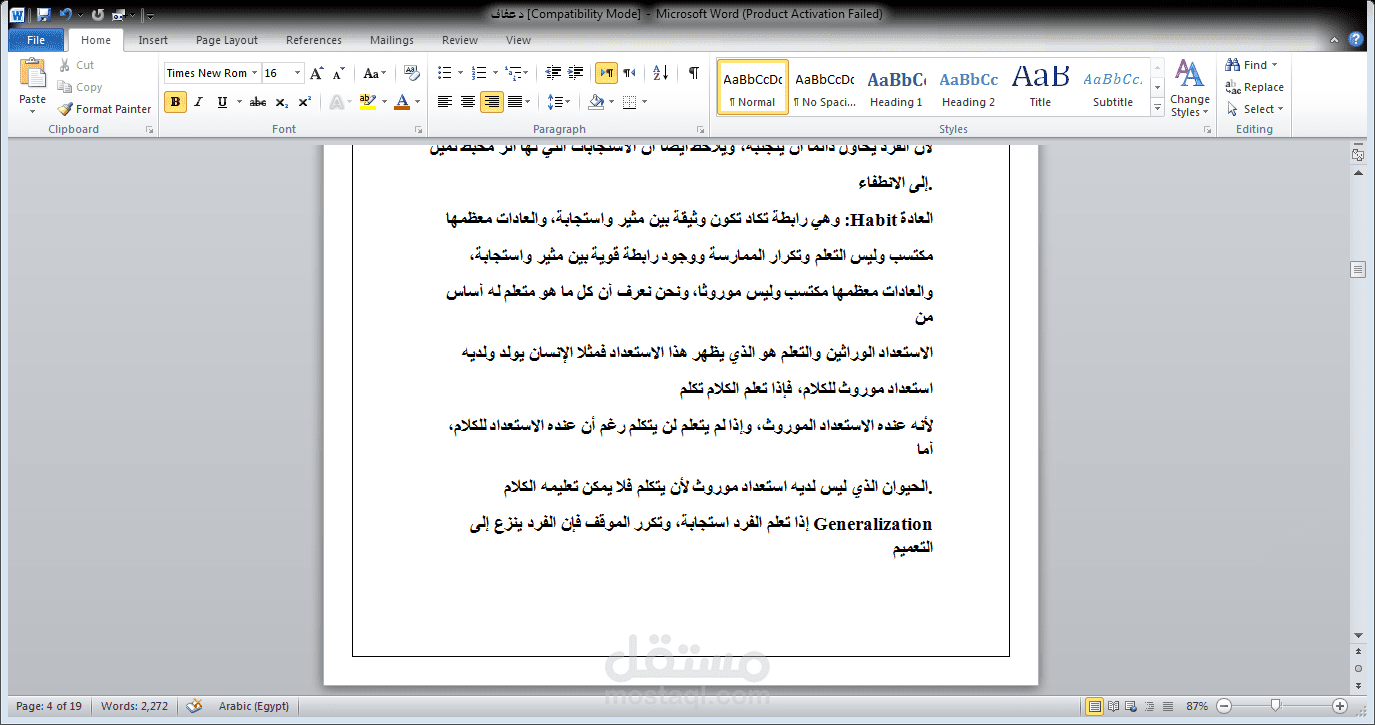The width and height of the screenshot is (1375, 725).
Task: Click zoom out minus button
Action: [x=1224, y=706]
